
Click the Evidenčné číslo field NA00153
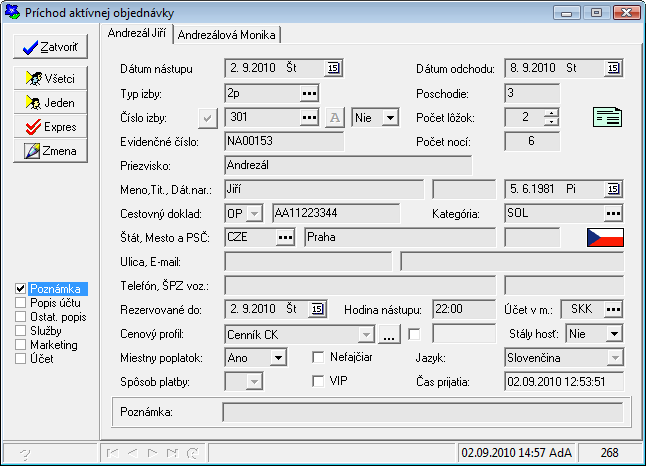click(x=284, y=141)
